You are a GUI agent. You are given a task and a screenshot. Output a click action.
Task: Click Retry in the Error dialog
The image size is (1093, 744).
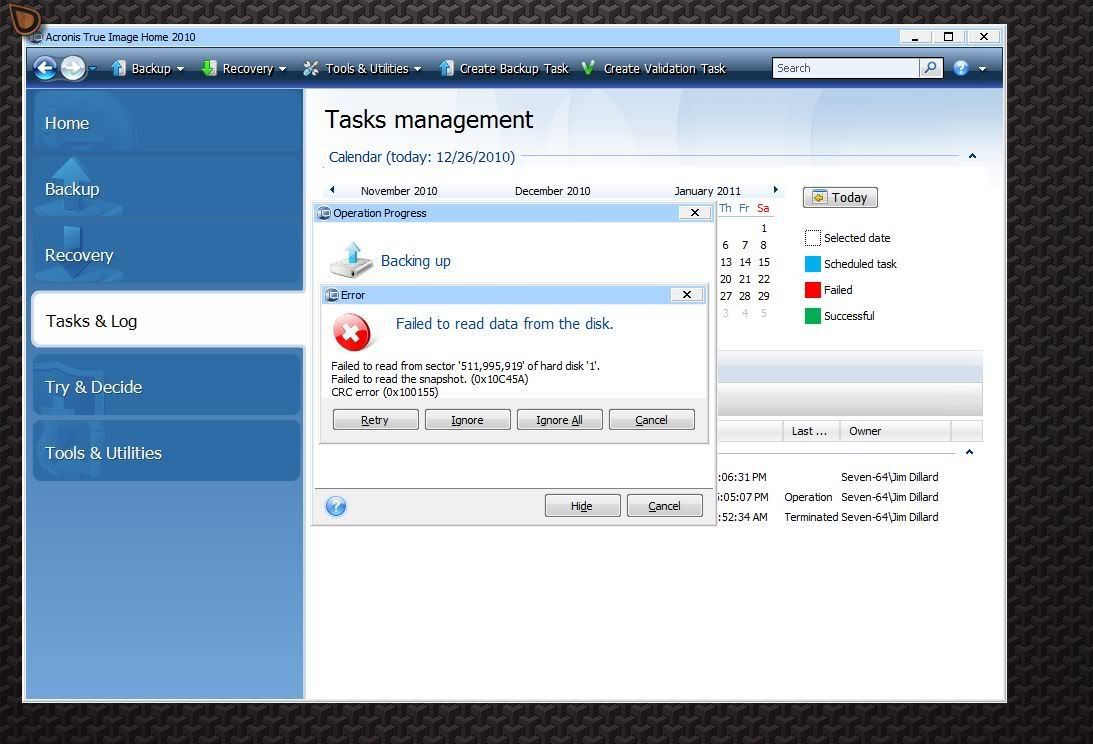(x=376, y=420)
